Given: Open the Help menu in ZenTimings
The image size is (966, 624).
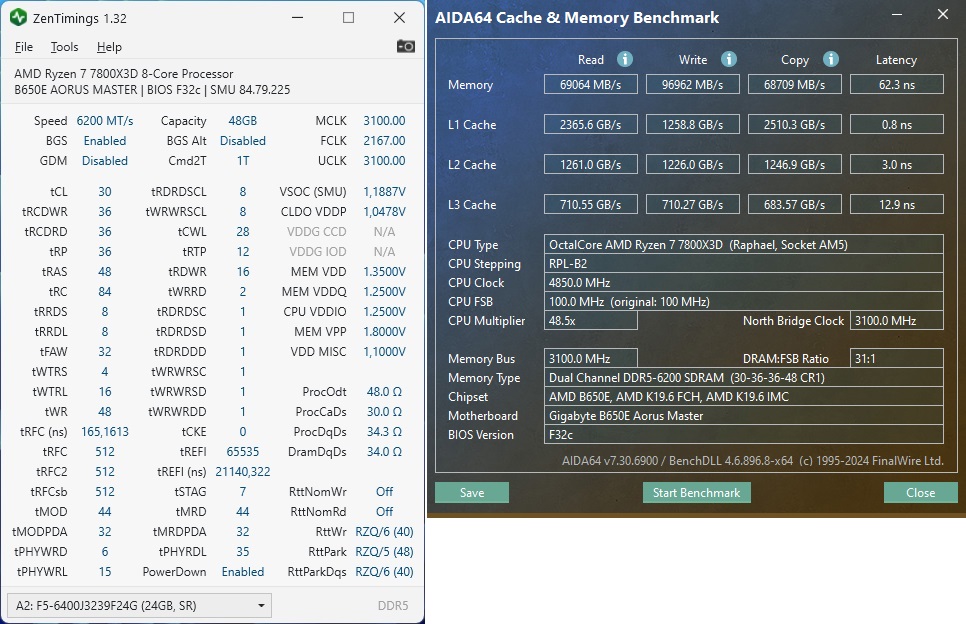Looking at the screenshot, I should (109, 47).
